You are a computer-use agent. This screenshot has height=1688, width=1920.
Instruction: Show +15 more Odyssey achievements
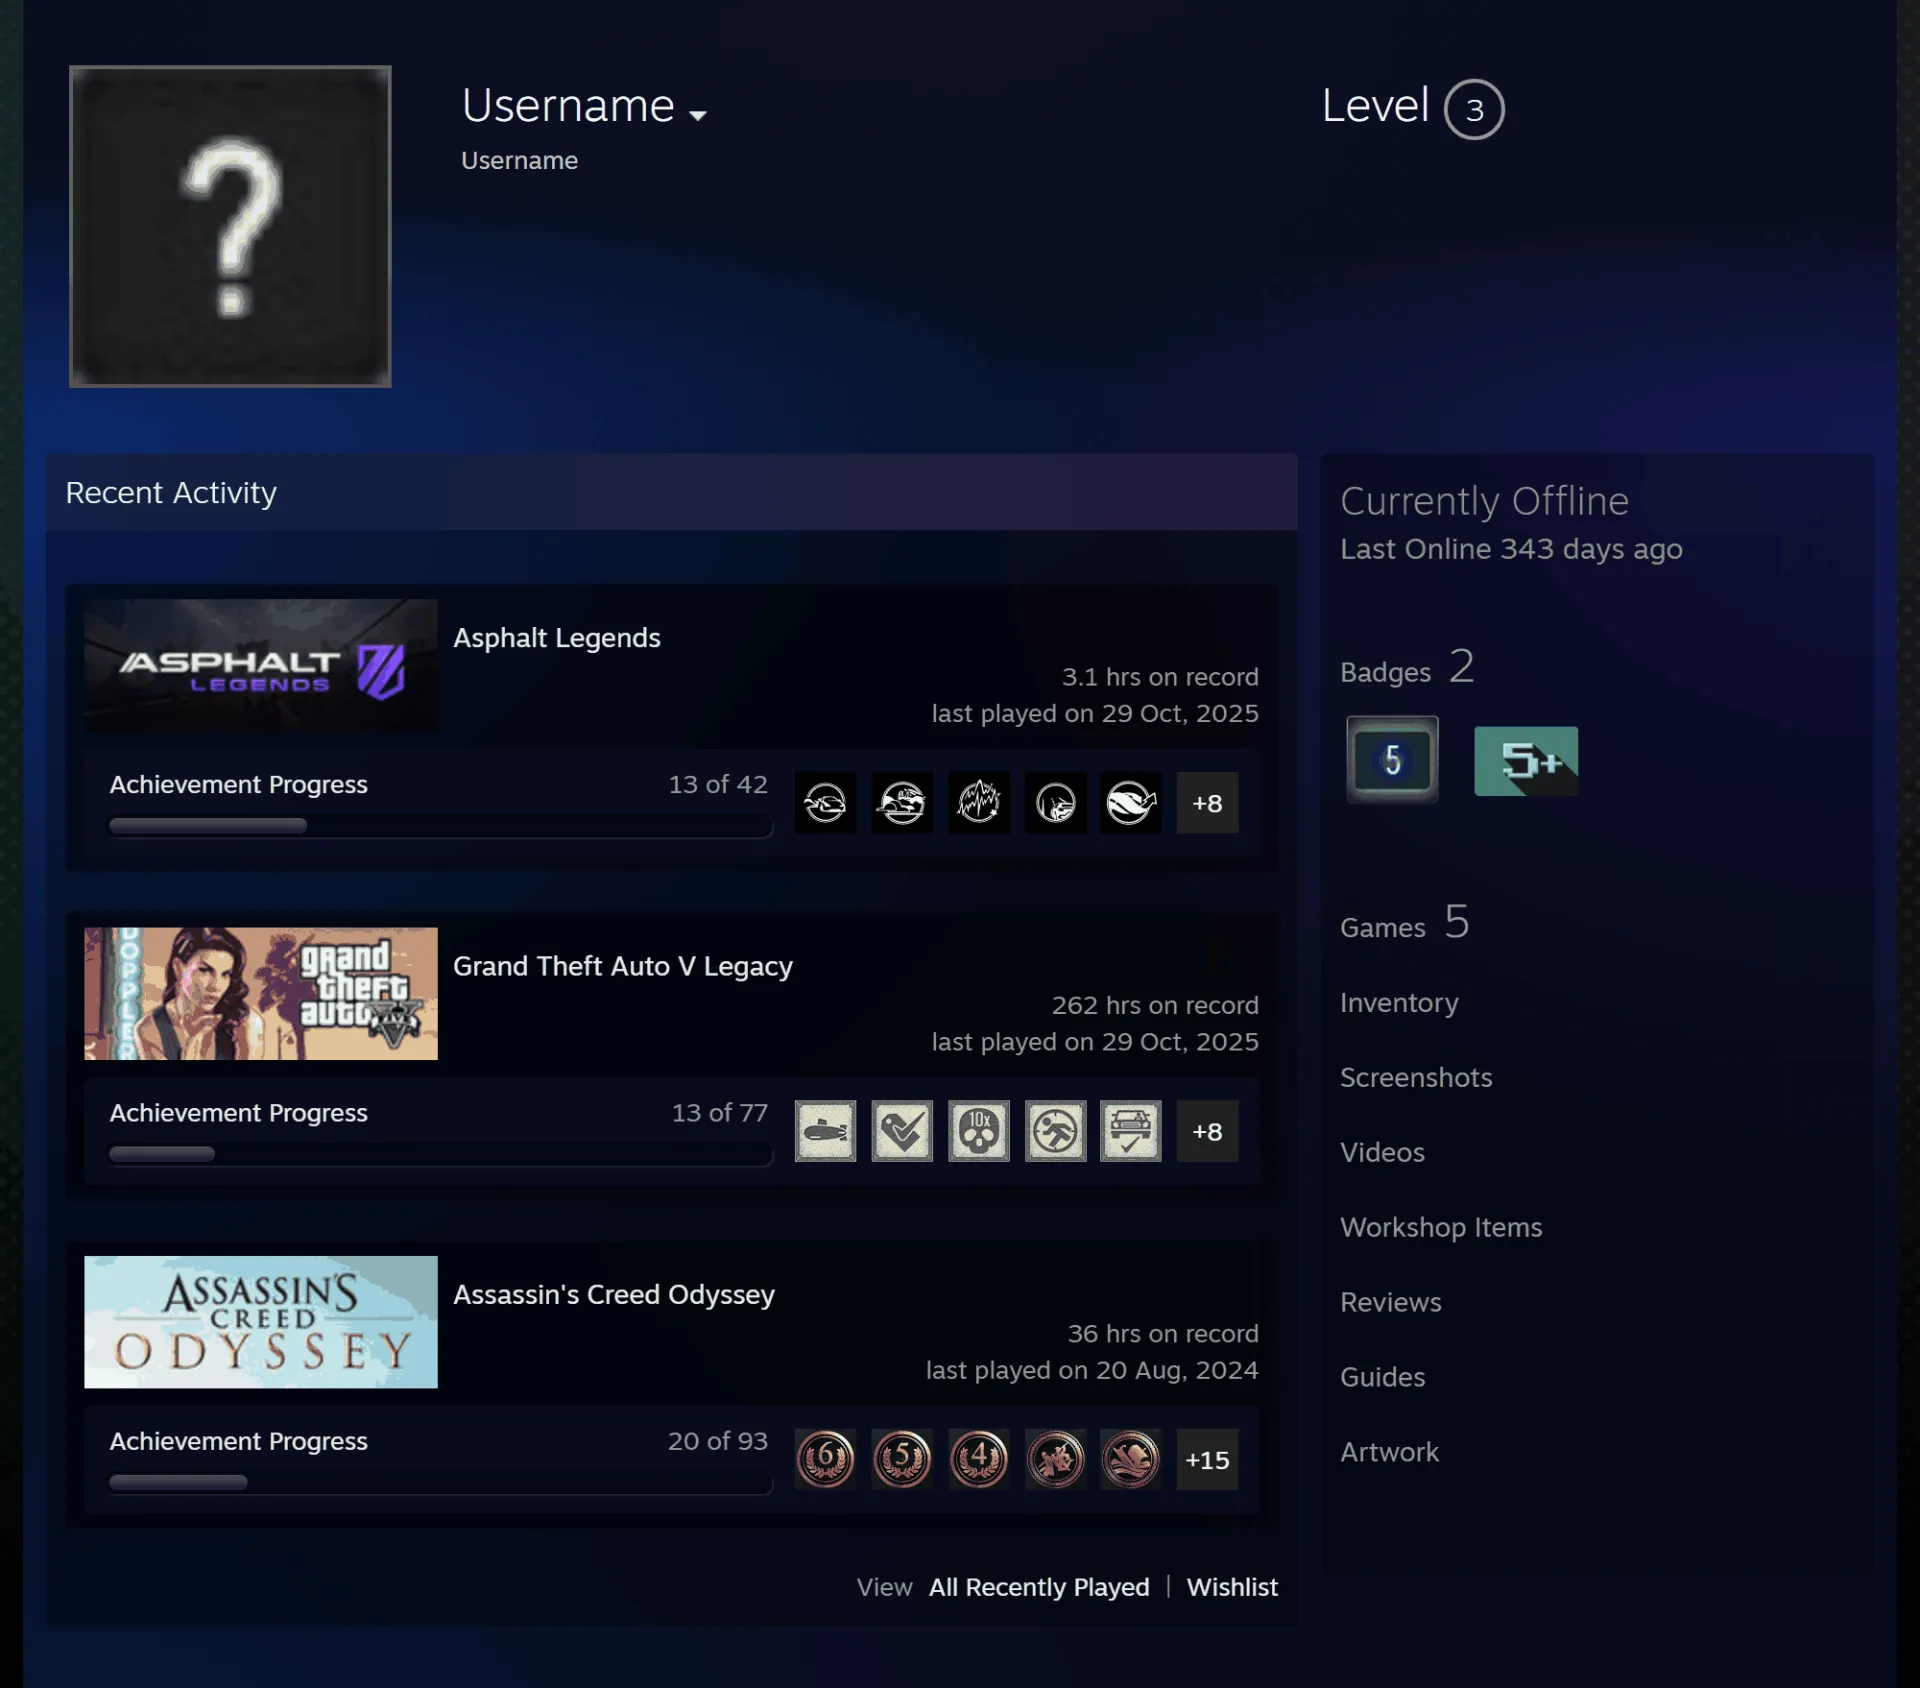click(x=1207, y=1459)
